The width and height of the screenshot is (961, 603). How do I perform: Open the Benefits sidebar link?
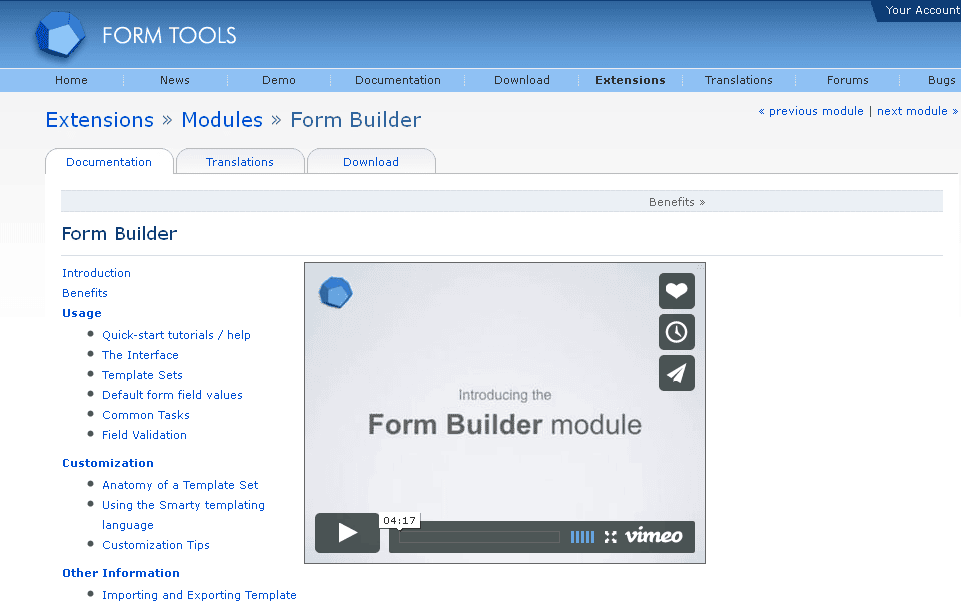coord(85,293)
